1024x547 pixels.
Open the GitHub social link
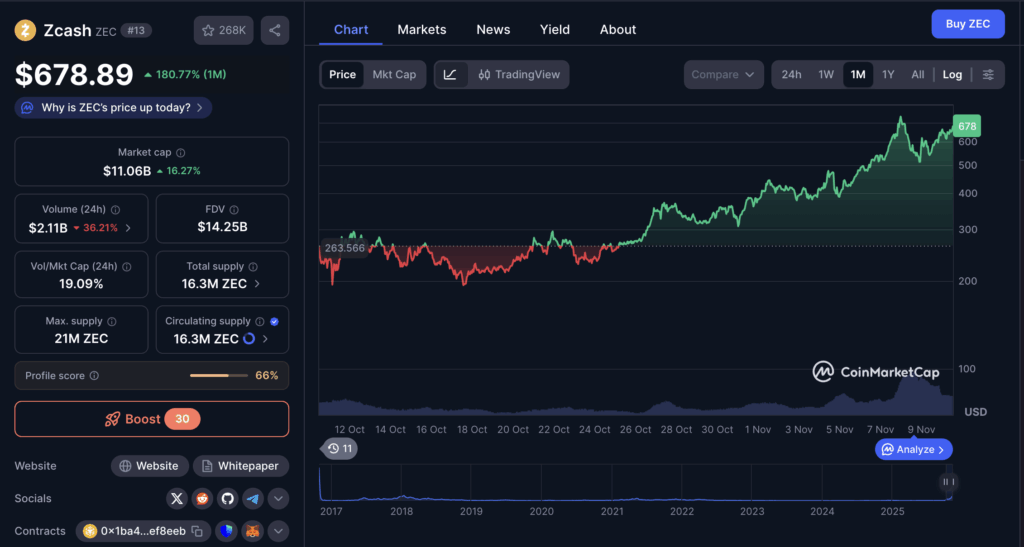coord(227,499)
